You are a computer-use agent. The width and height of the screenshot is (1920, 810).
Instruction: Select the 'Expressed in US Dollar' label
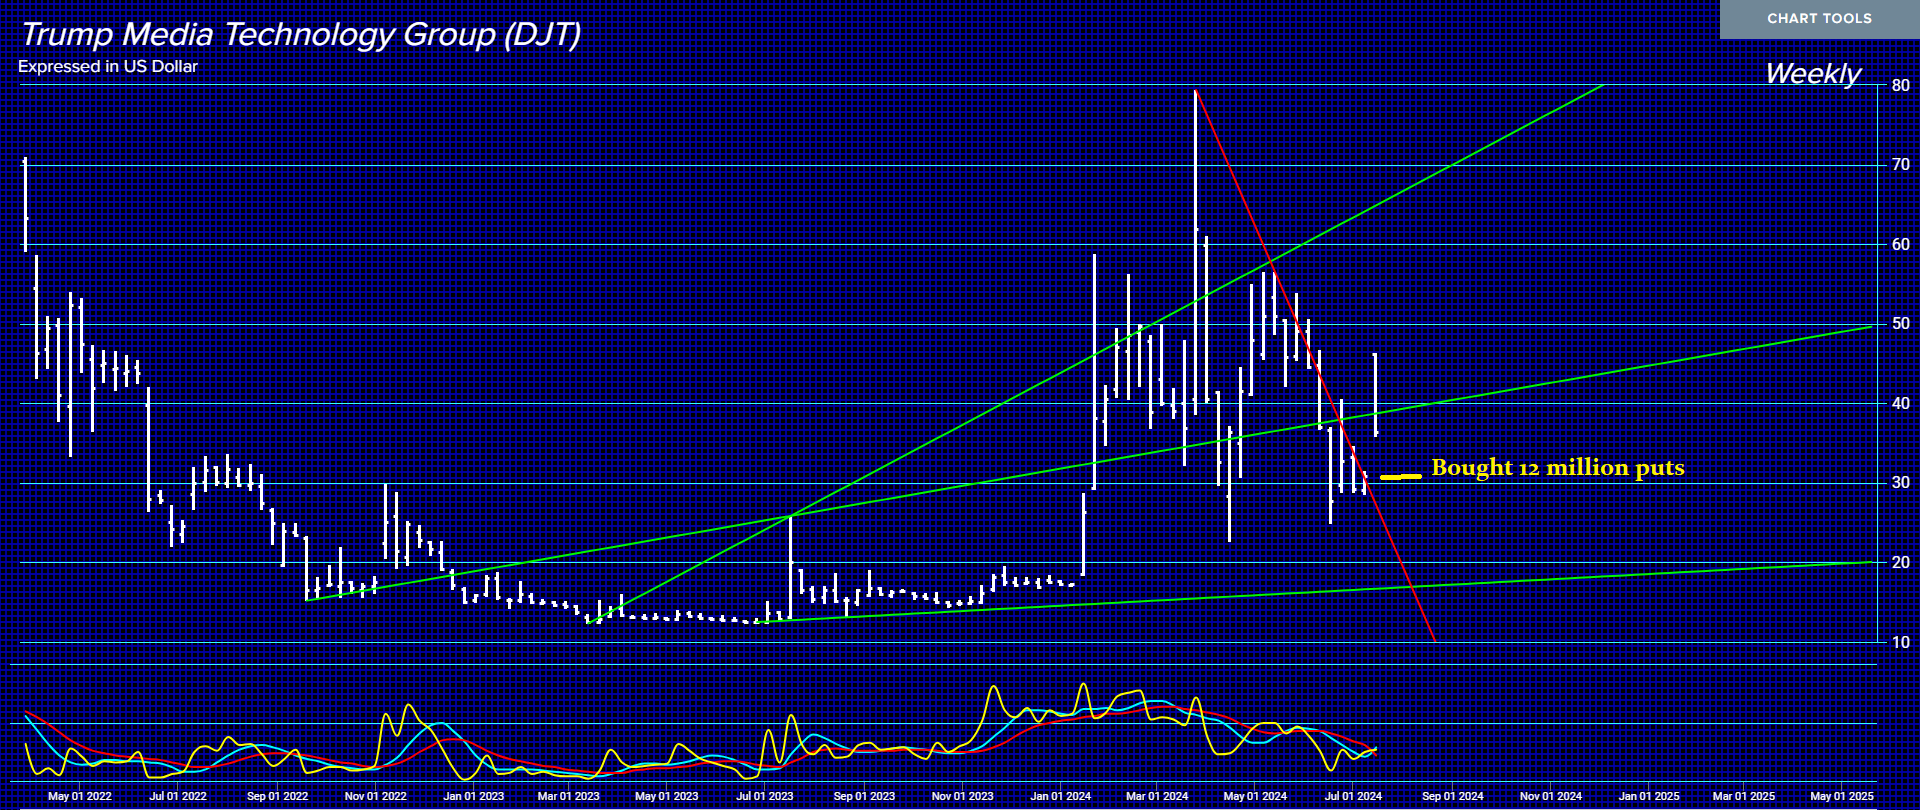coord(108,67)
